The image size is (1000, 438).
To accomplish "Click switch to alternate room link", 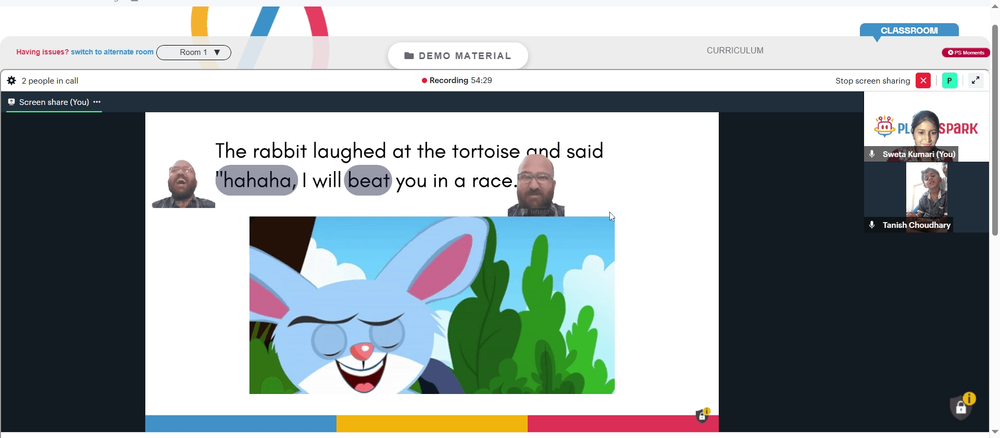I will (x=112, y=52).
